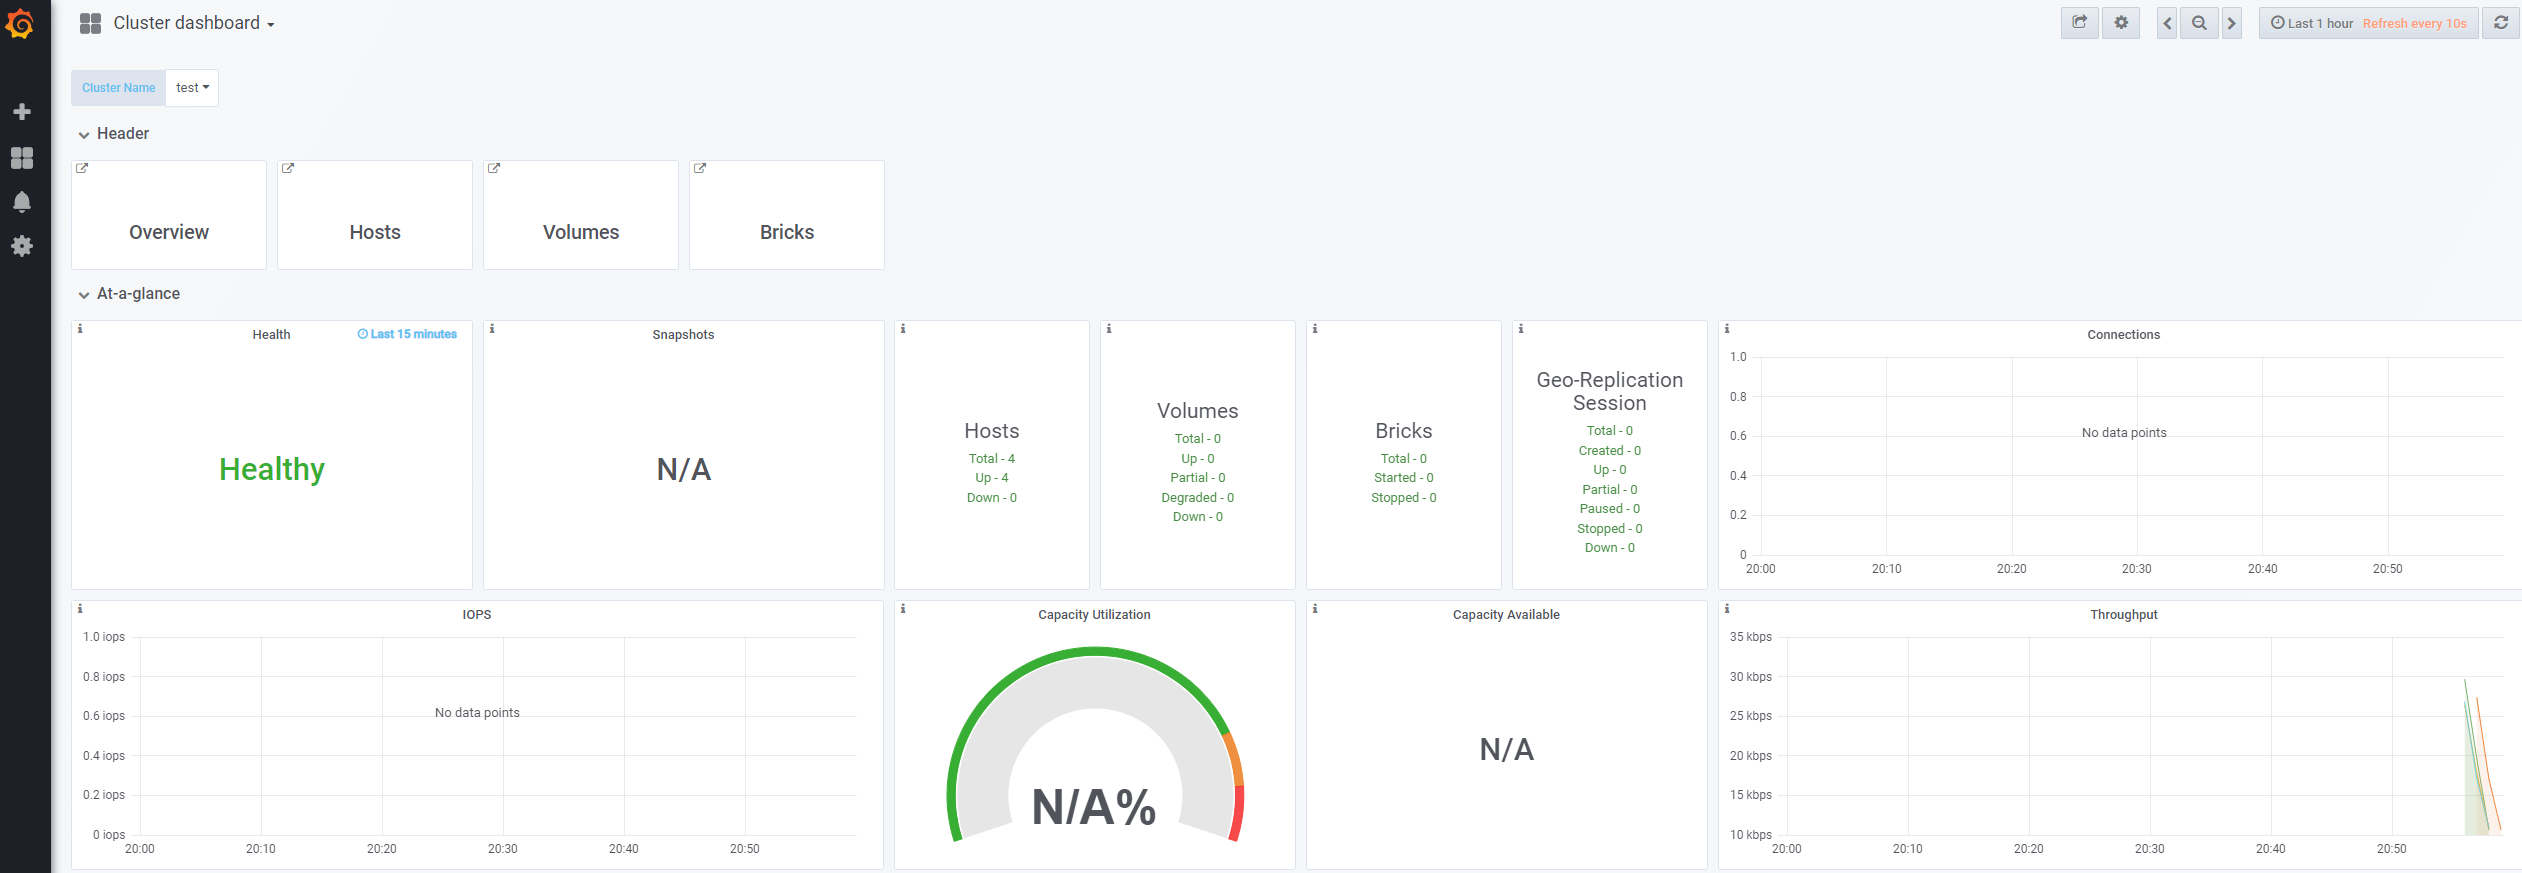Image resolution: width=2522 pixels, height=873 pixels.
Task: Open the Overview dashboard link
Action: [x=169, y=232]
